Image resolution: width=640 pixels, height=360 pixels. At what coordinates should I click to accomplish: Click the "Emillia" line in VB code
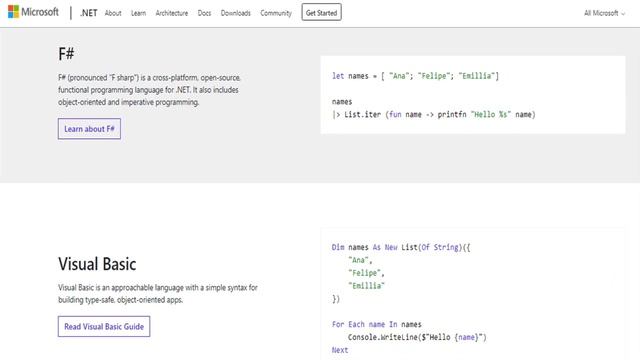point(366,286)
